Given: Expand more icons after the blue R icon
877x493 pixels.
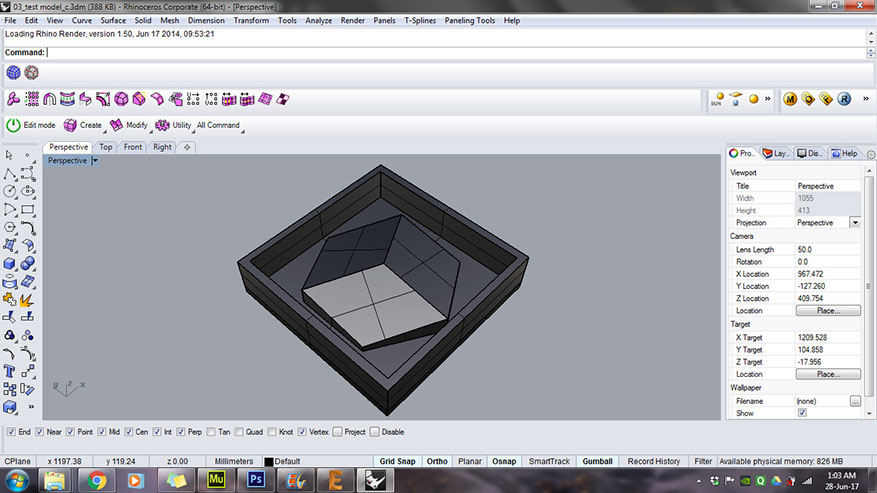Looking at the screenshot, I should pos(865,99).
